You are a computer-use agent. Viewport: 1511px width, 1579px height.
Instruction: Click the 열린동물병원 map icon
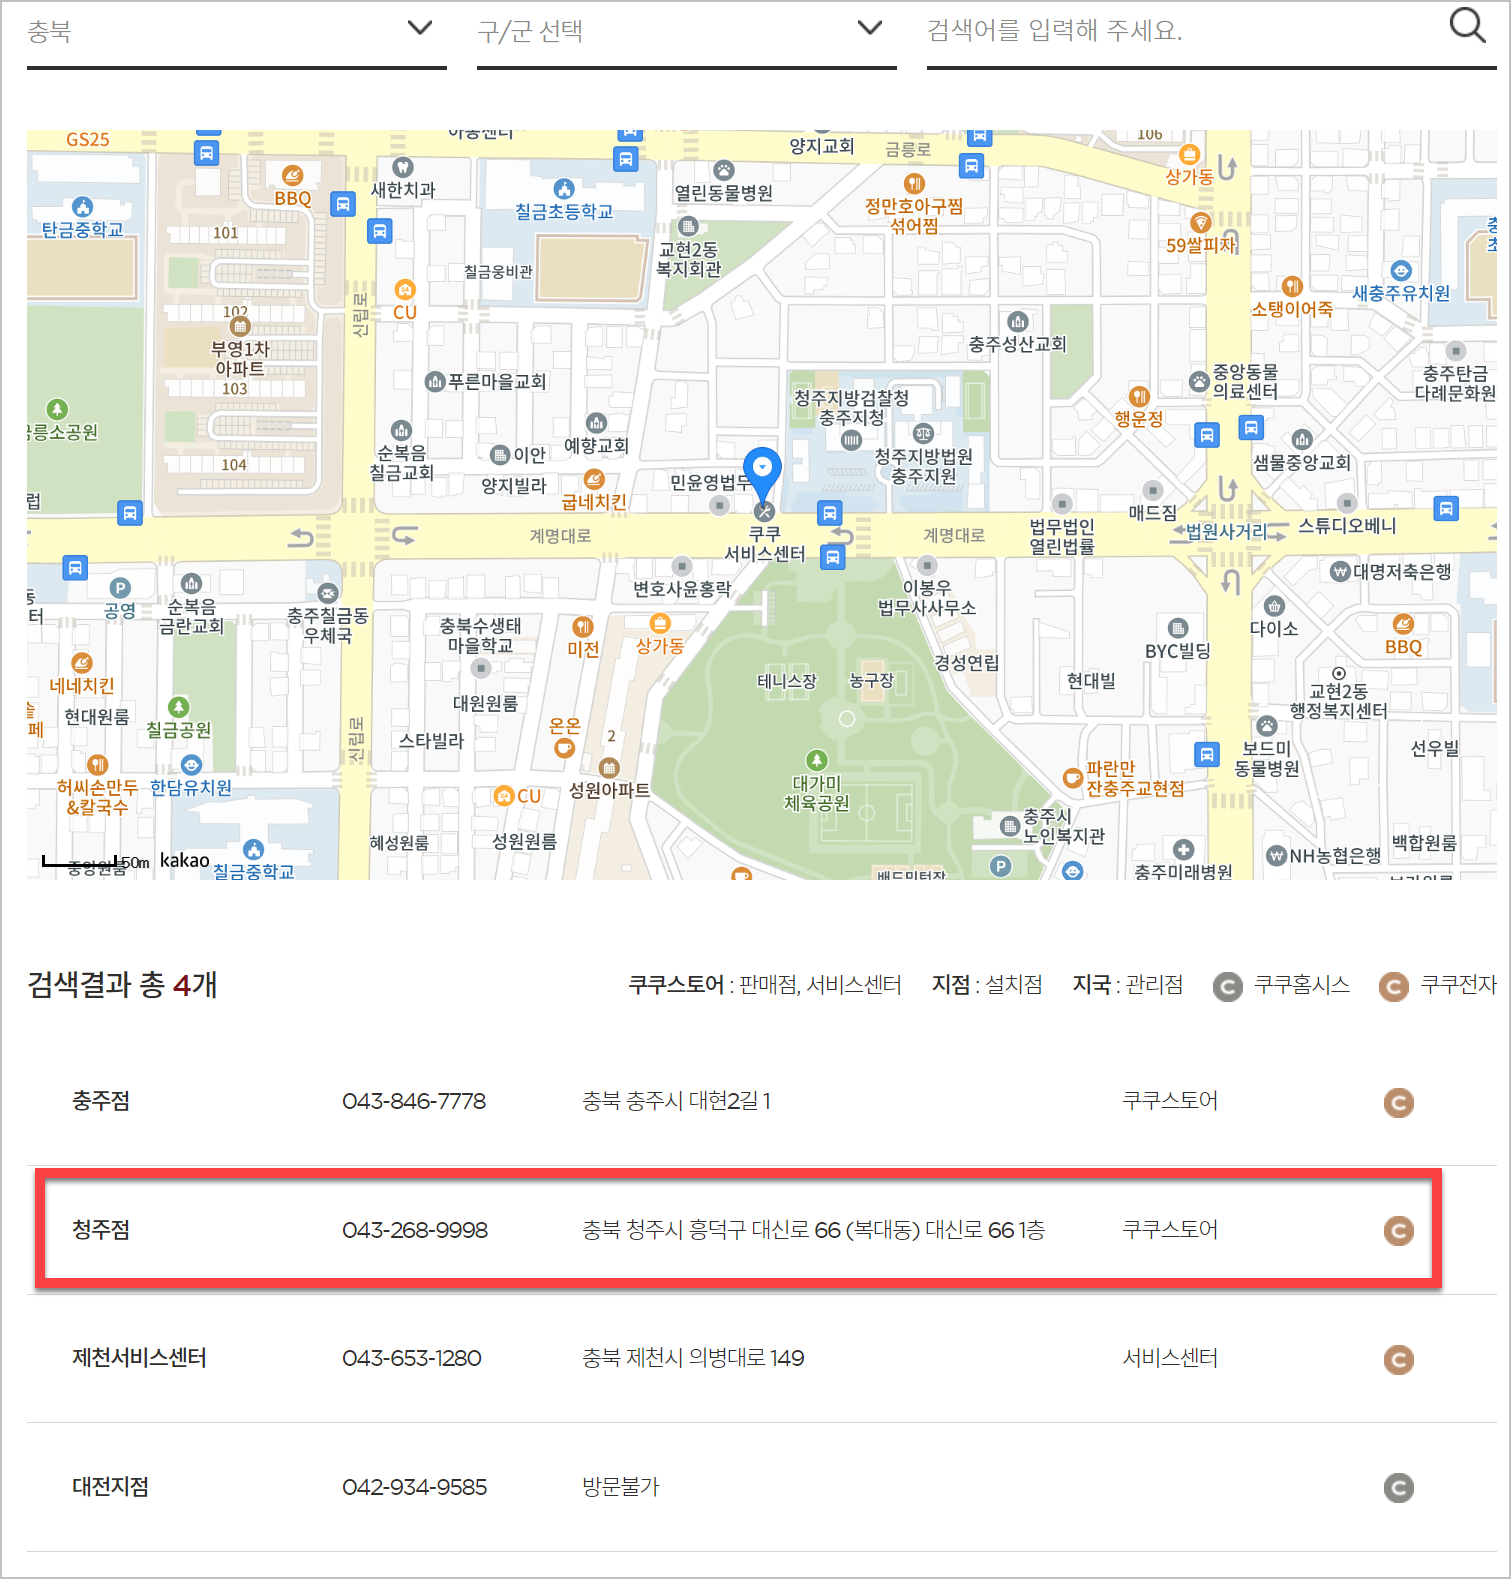(x=724, y=170)
